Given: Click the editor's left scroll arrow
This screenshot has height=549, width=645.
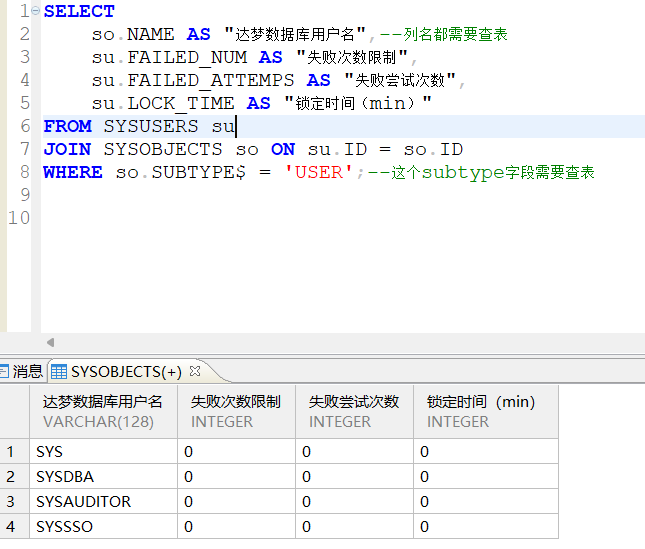Looking at the screenshot, I should [50, 342].
